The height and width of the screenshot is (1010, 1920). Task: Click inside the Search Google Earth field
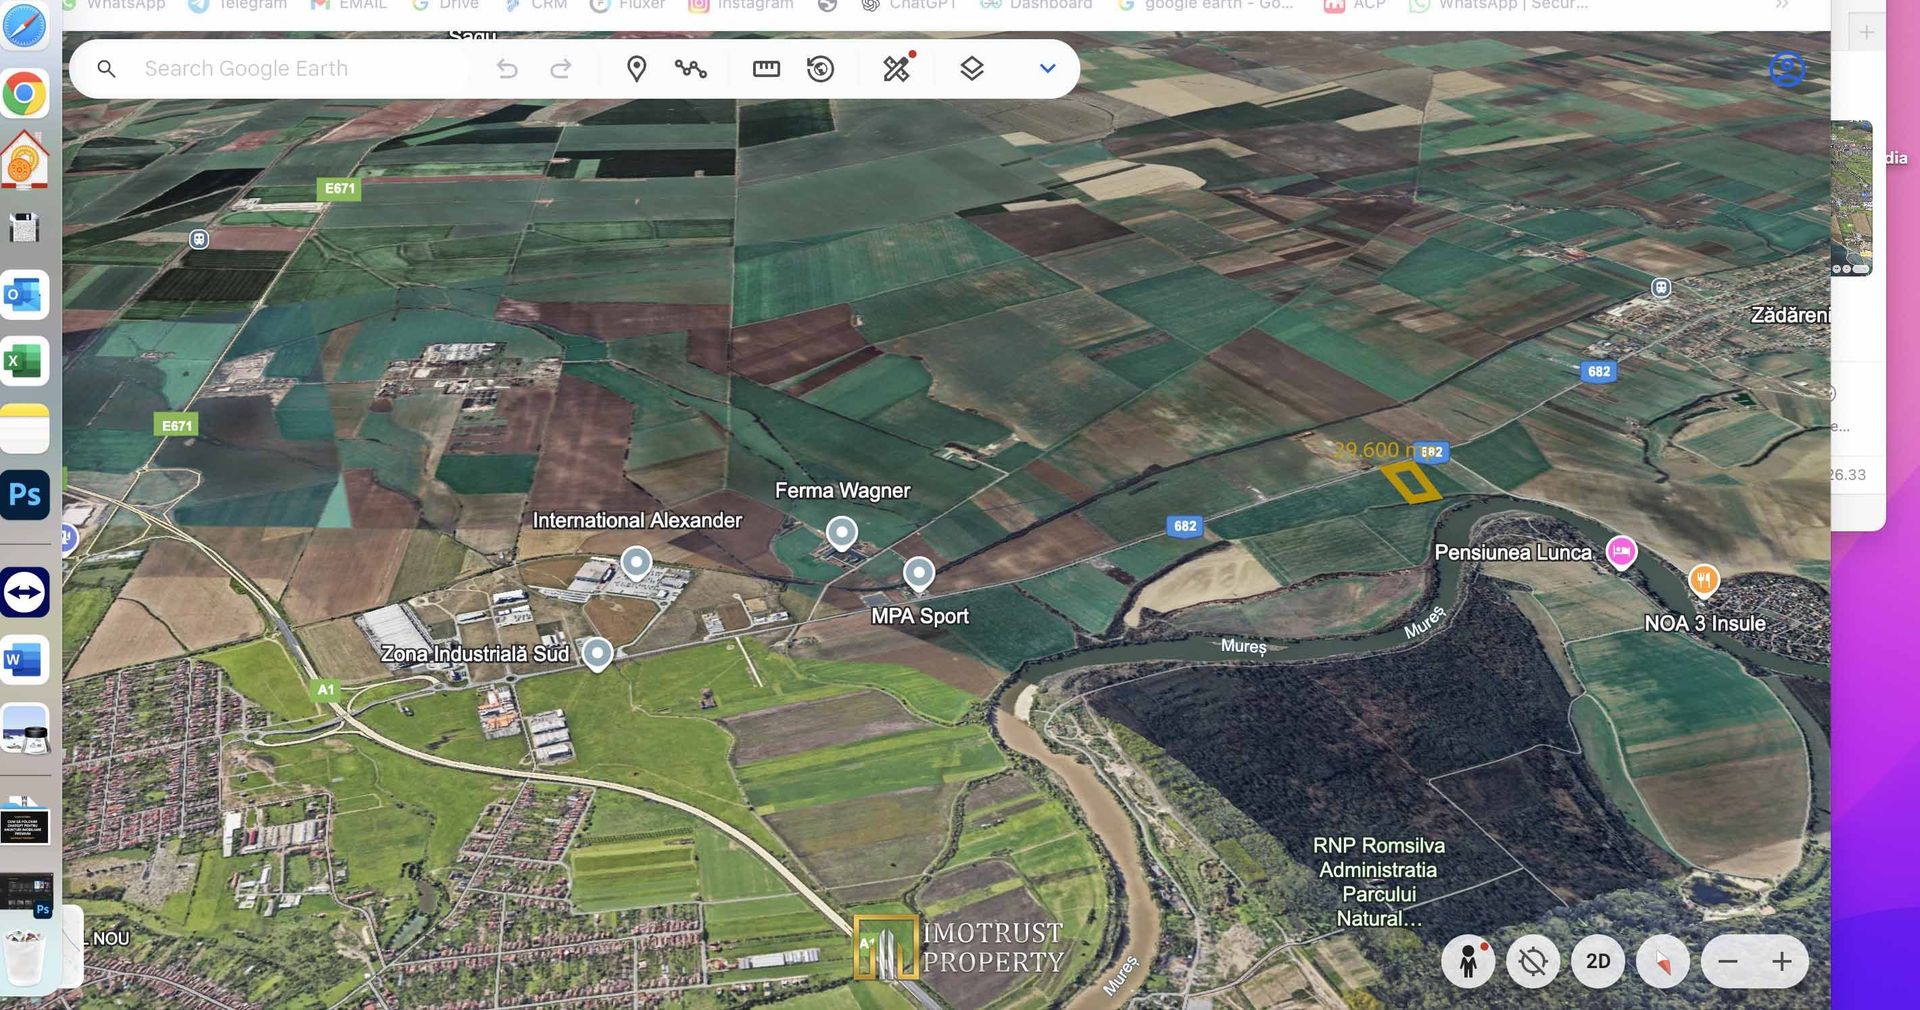coord(280,68)
